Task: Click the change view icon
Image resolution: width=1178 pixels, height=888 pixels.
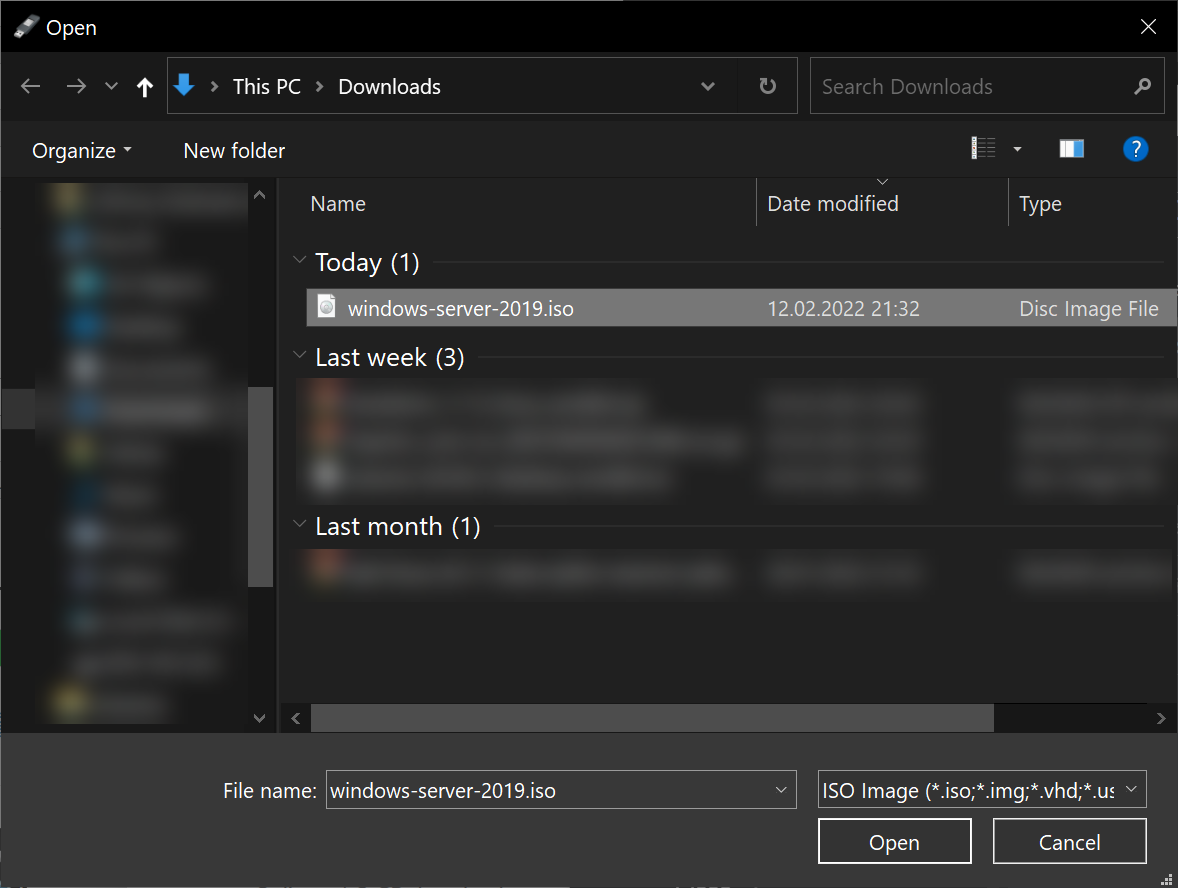Action: [984, 149]
